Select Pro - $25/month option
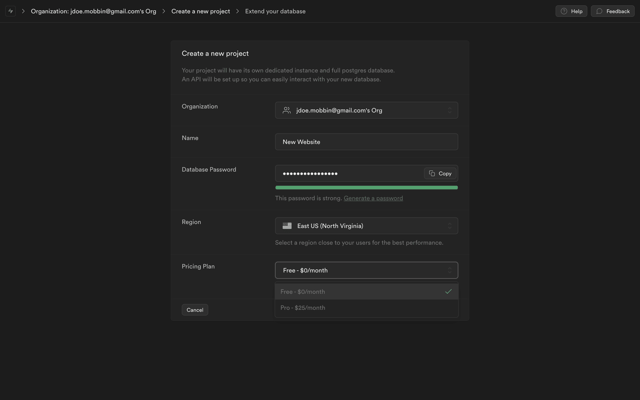Image resolution: width=640 pixels, height=400 pixels. click(x=367, y=308)
